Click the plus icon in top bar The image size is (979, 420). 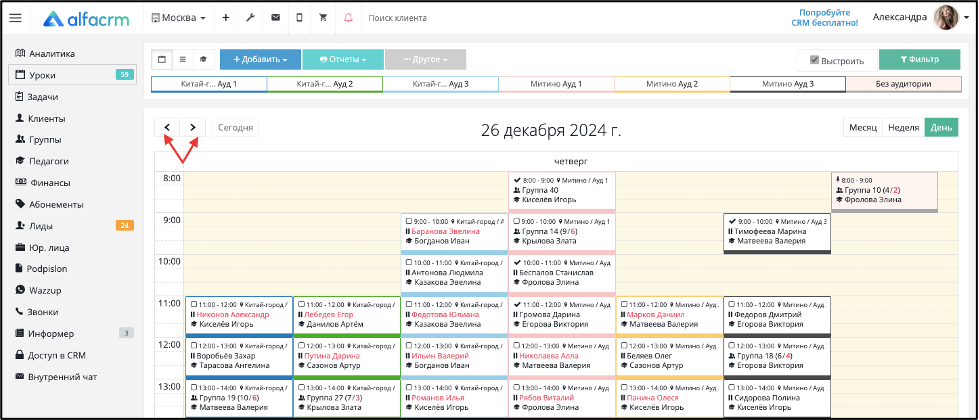coord(225,18)
